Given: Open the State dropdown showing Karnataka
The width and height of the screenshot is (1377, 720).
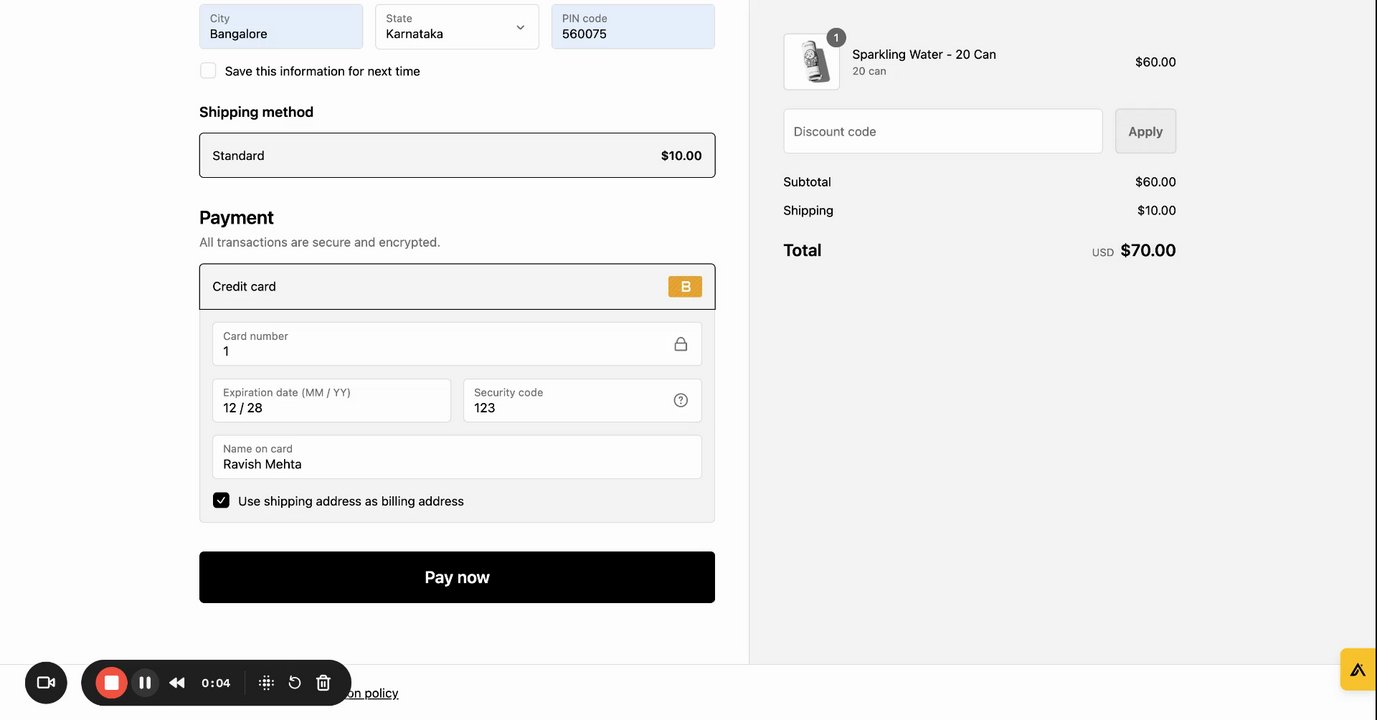Looking at the screenshot, I should (x=457, y=27).
